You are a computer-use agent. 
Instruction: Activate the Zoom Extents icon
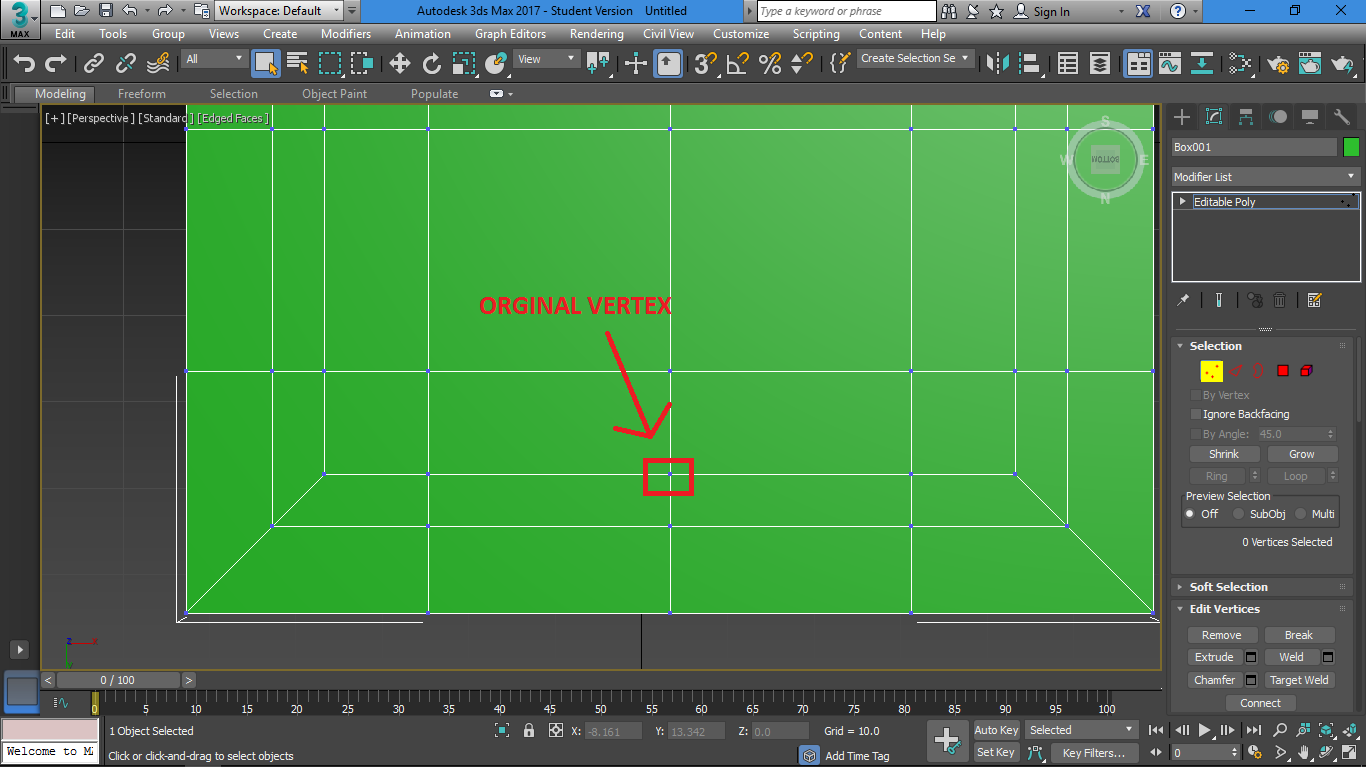tap(1326, 731)
